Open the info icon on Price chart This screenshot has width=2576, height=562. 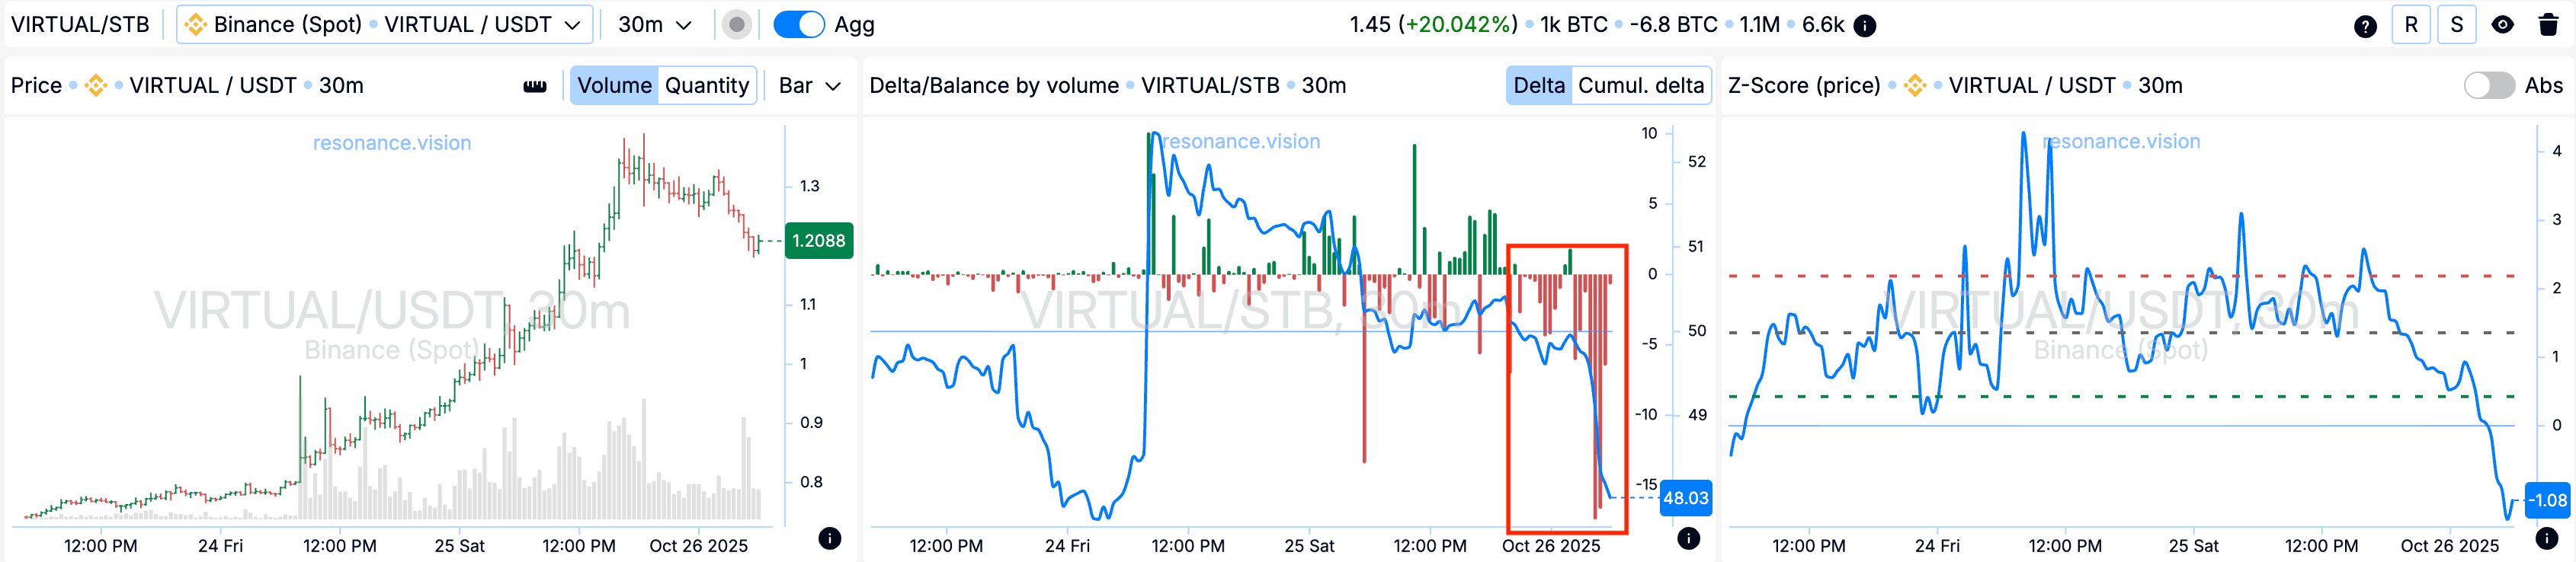(829, 538)
